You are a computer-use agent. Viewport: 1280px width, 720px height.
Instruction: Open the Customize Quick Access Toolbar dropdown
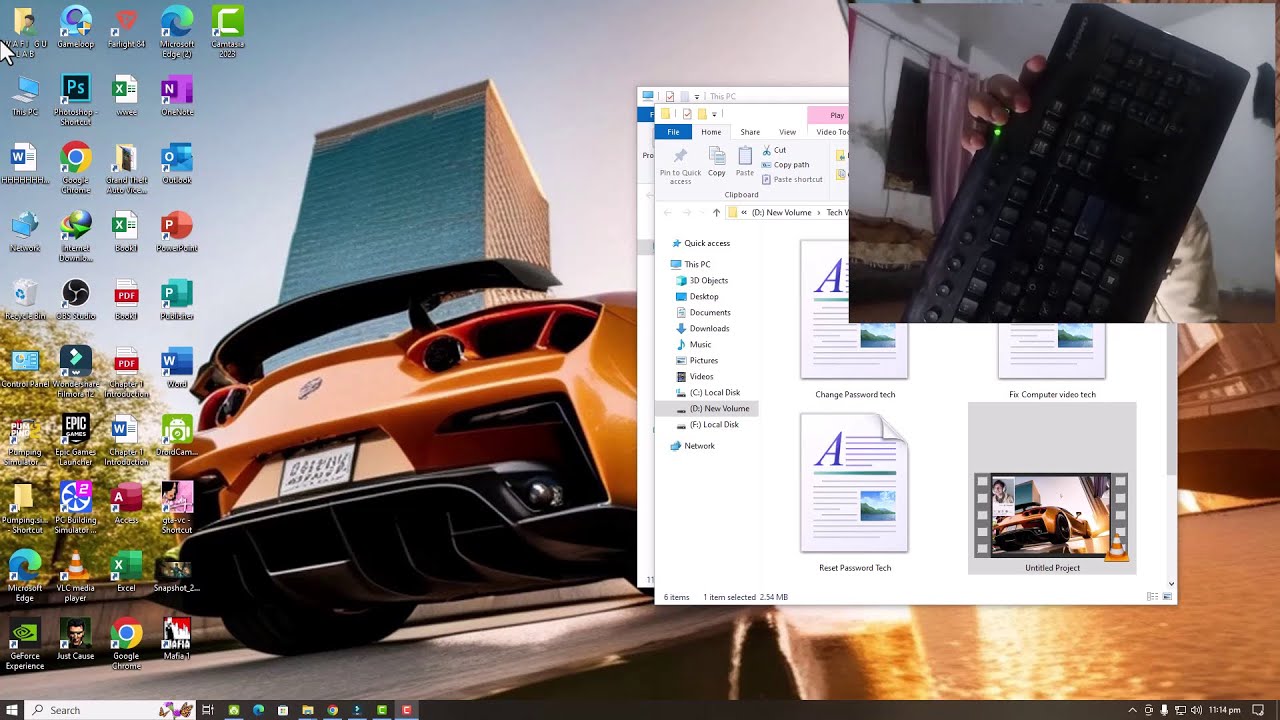pos(716,114)
